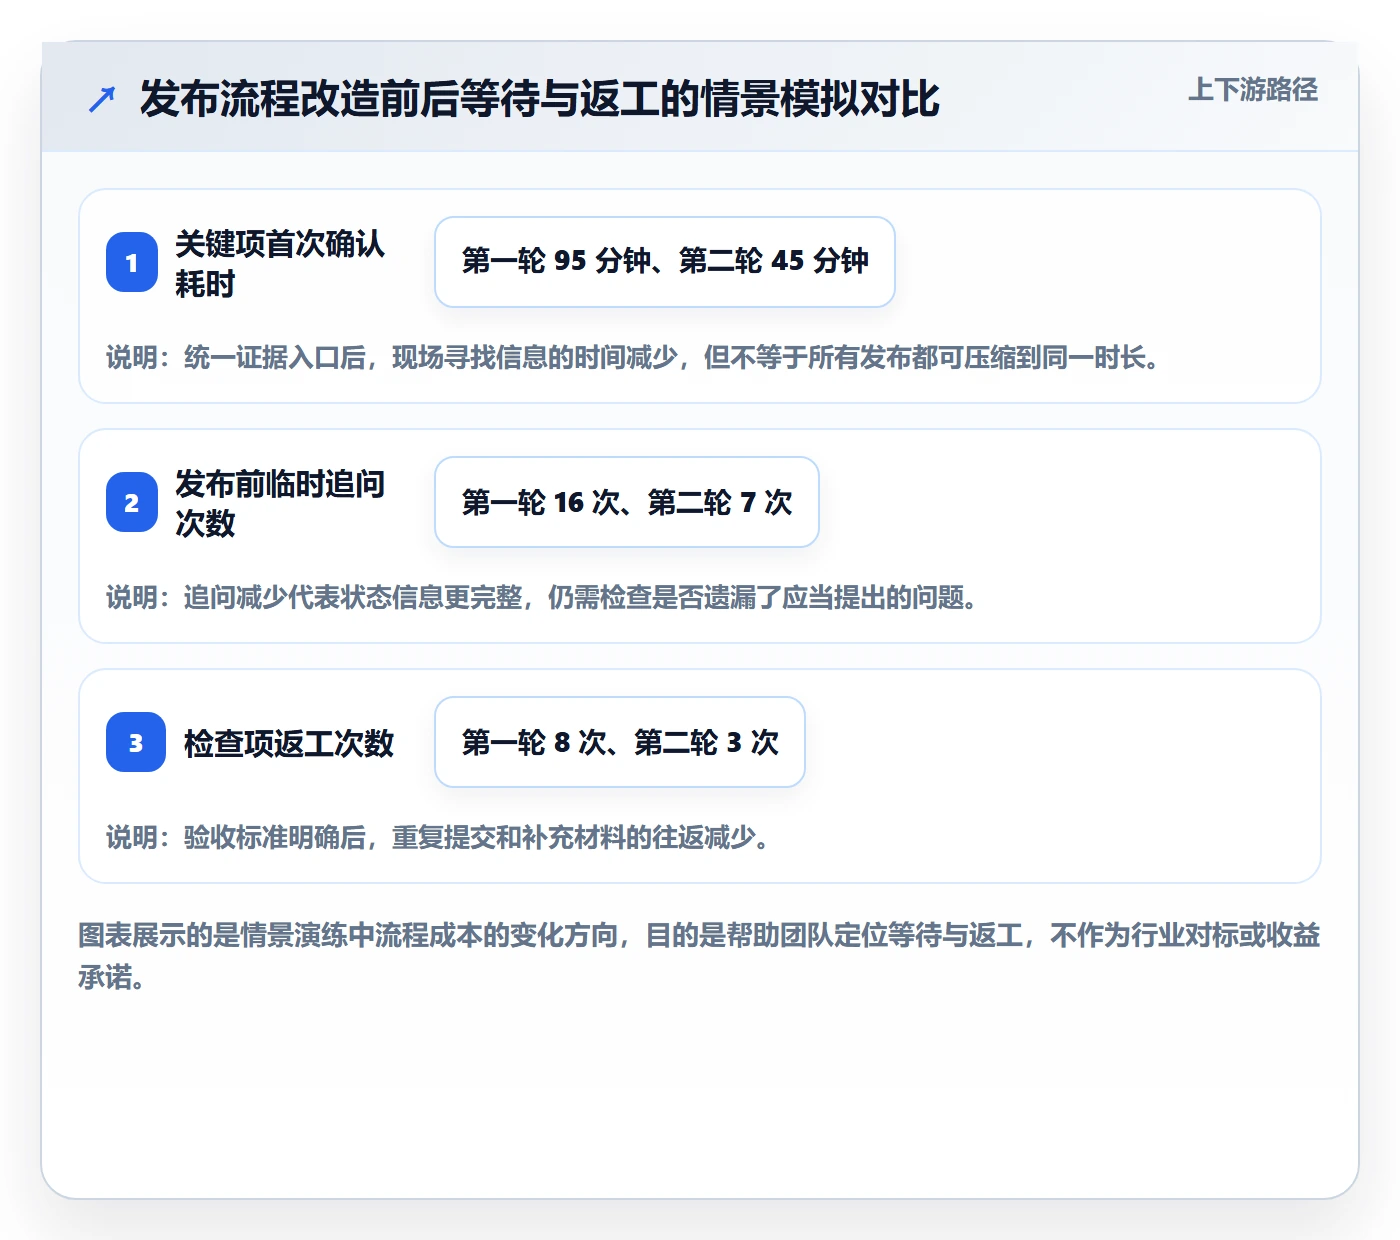Click the trend arrow icon beside the title

click(102, 99)
